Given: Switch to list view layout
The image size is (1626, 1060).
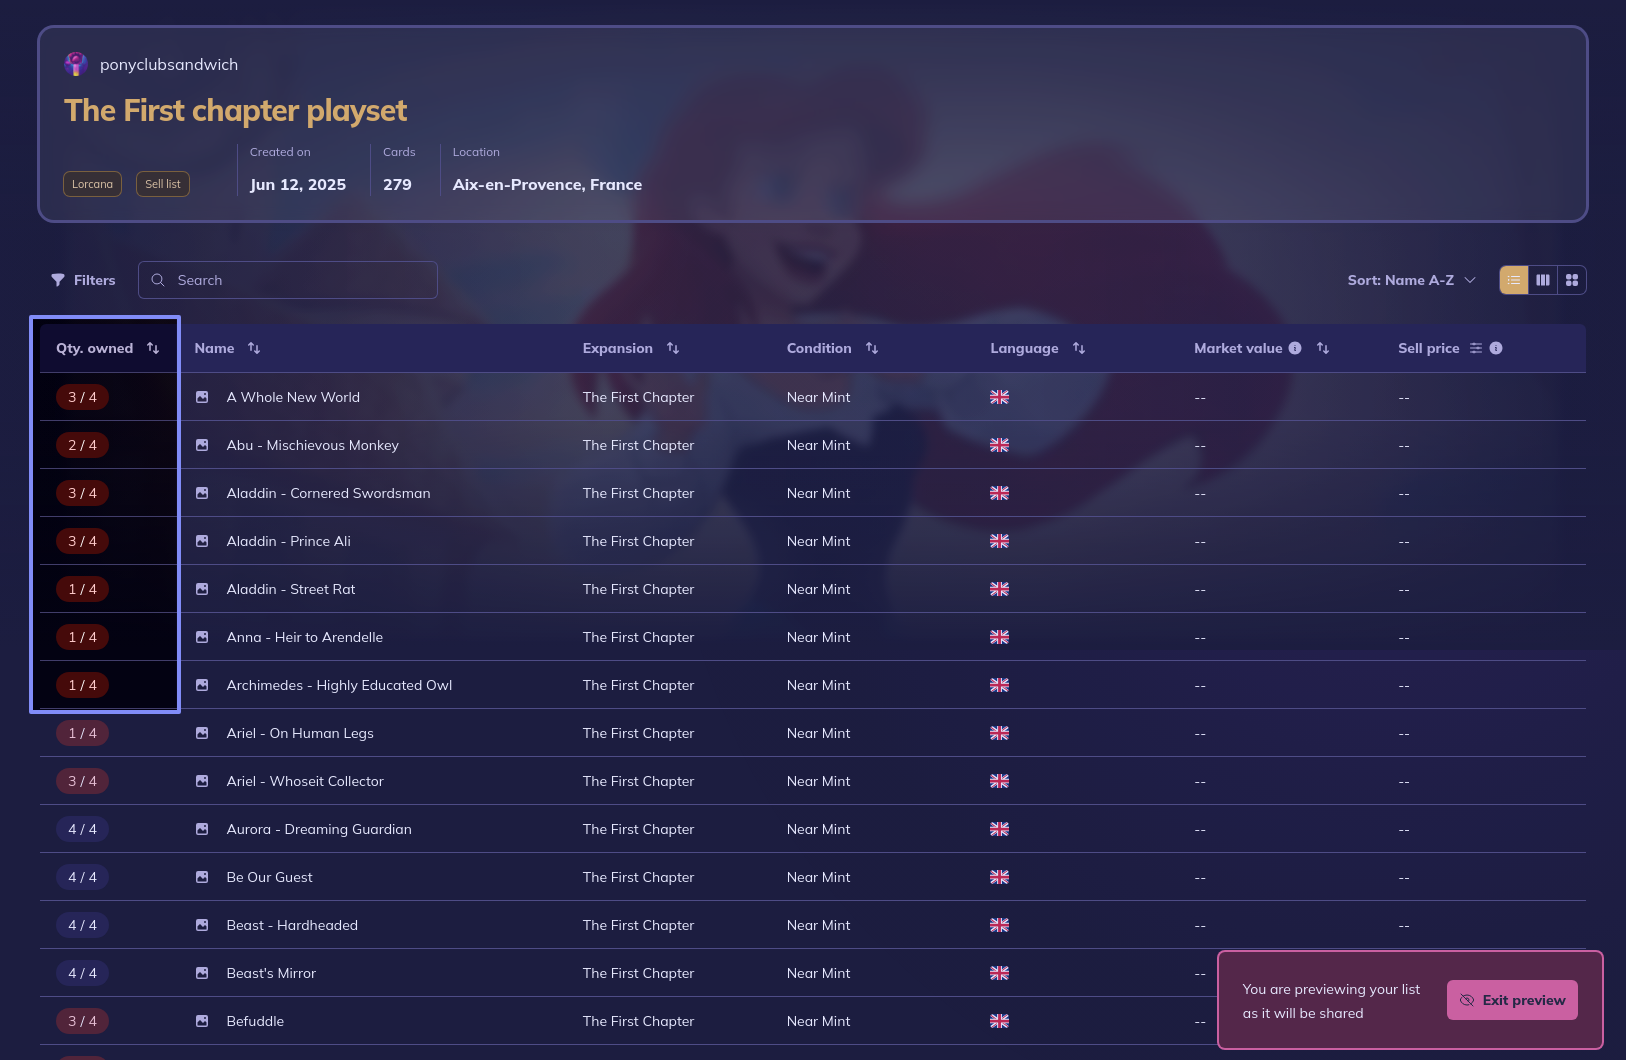Looking at the screenshot, I should point(1513,280).
